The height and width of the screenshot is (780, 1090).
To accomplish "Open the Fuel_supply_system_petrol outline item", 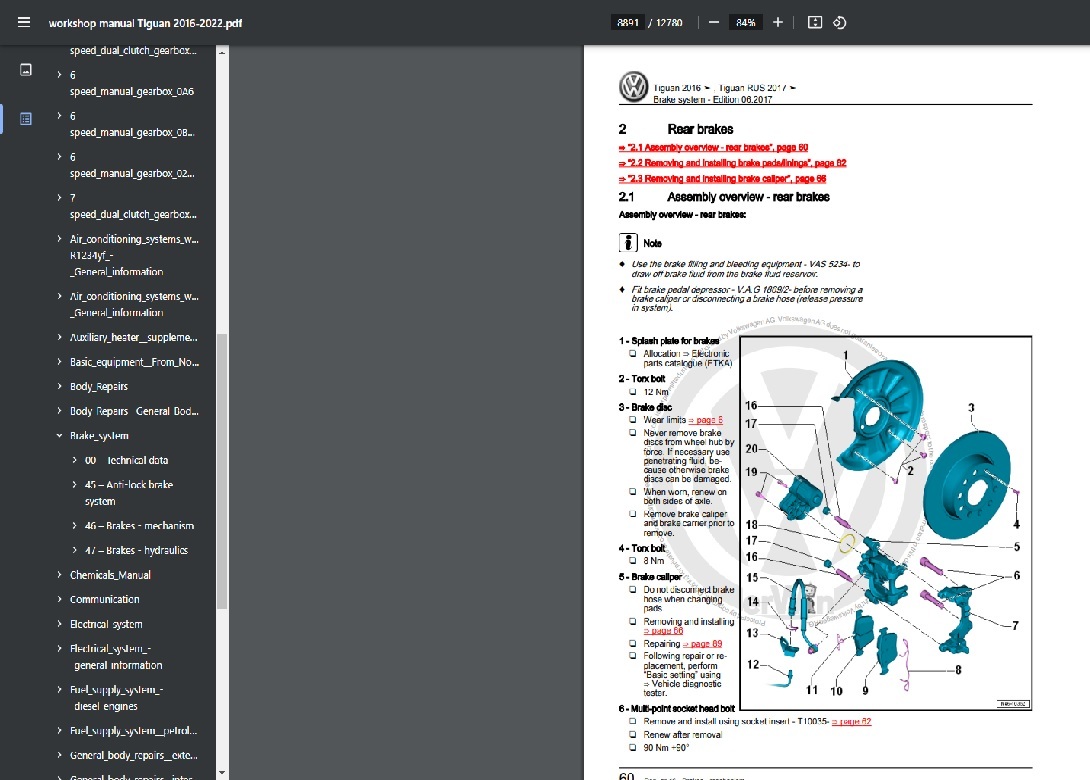I will coord(133,731).
